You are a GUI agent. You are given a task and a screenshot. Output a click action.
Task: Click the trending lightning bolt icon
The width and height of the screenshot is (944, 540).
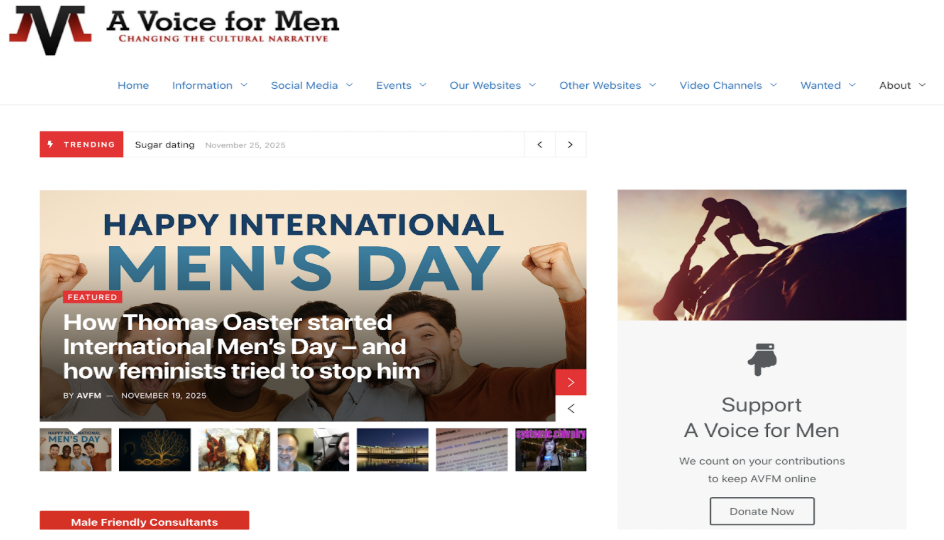click(x=51, y=144)
